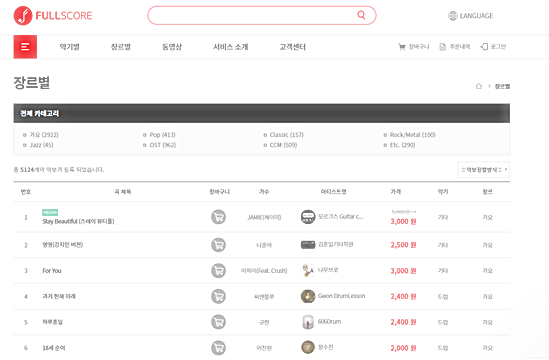Open the 서비스 소개 menu
Viewport: 549px width, 360px height.
point(231,47)
